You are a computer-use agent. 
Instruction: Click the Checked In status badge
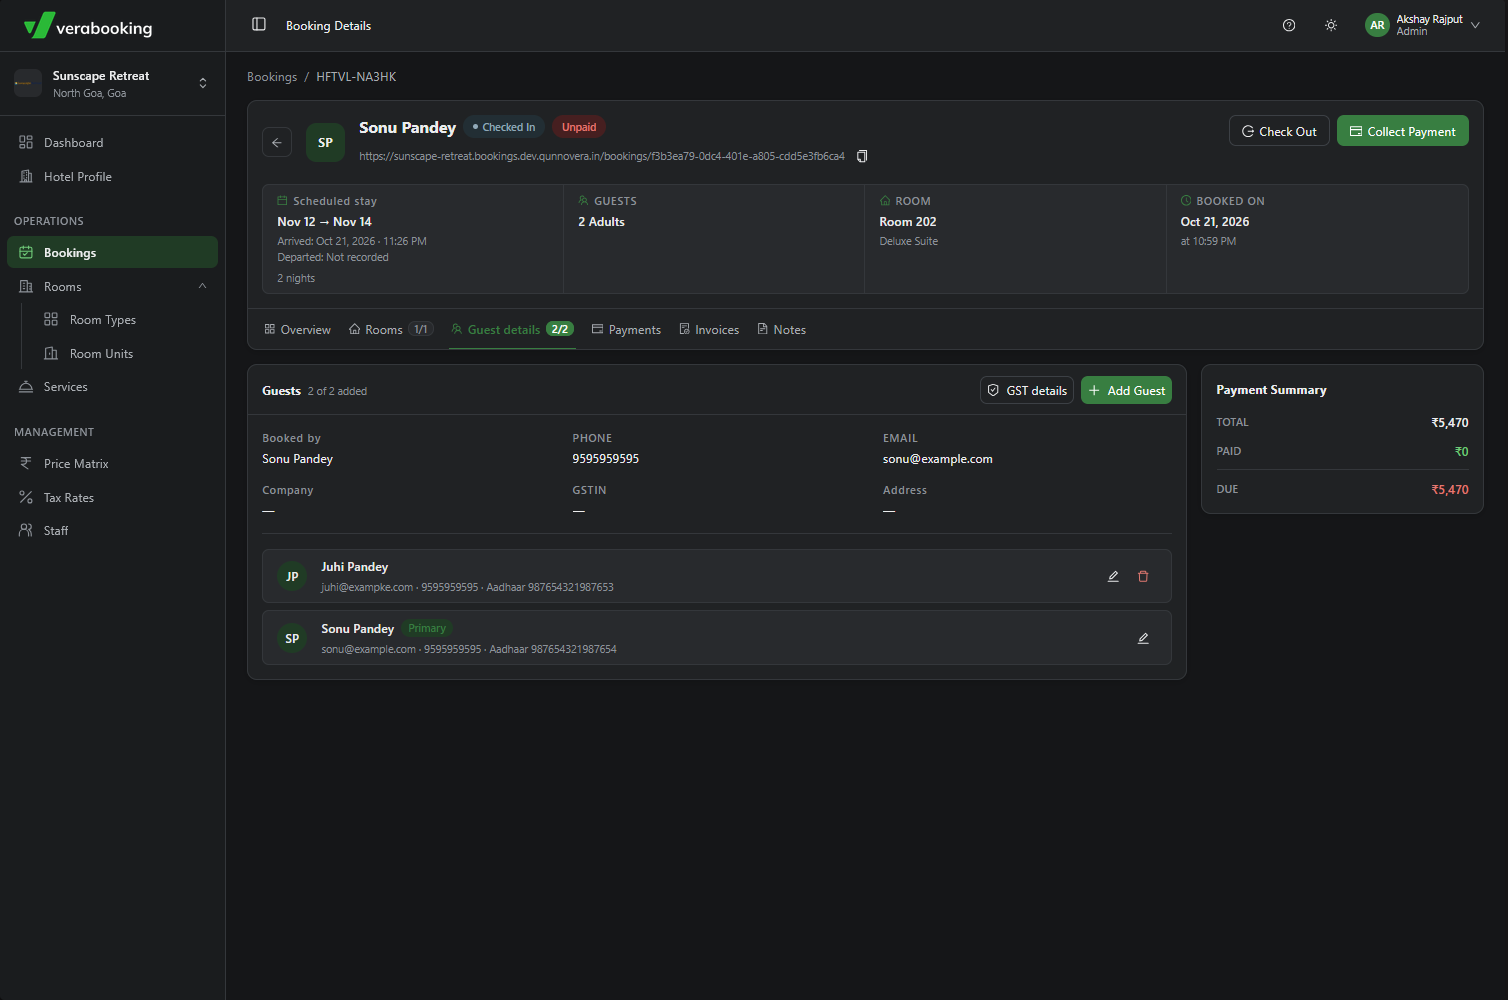tap(504, 127)
